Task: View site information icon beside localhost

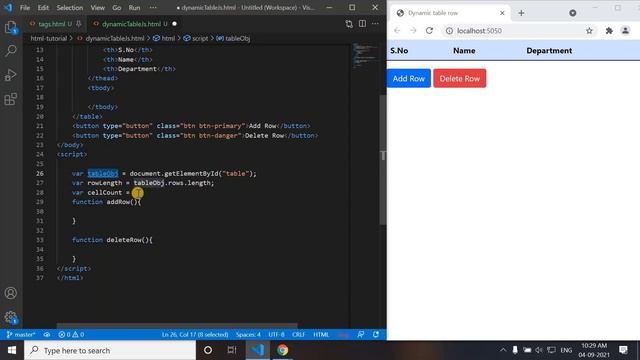Action: [x=449, y=31]
